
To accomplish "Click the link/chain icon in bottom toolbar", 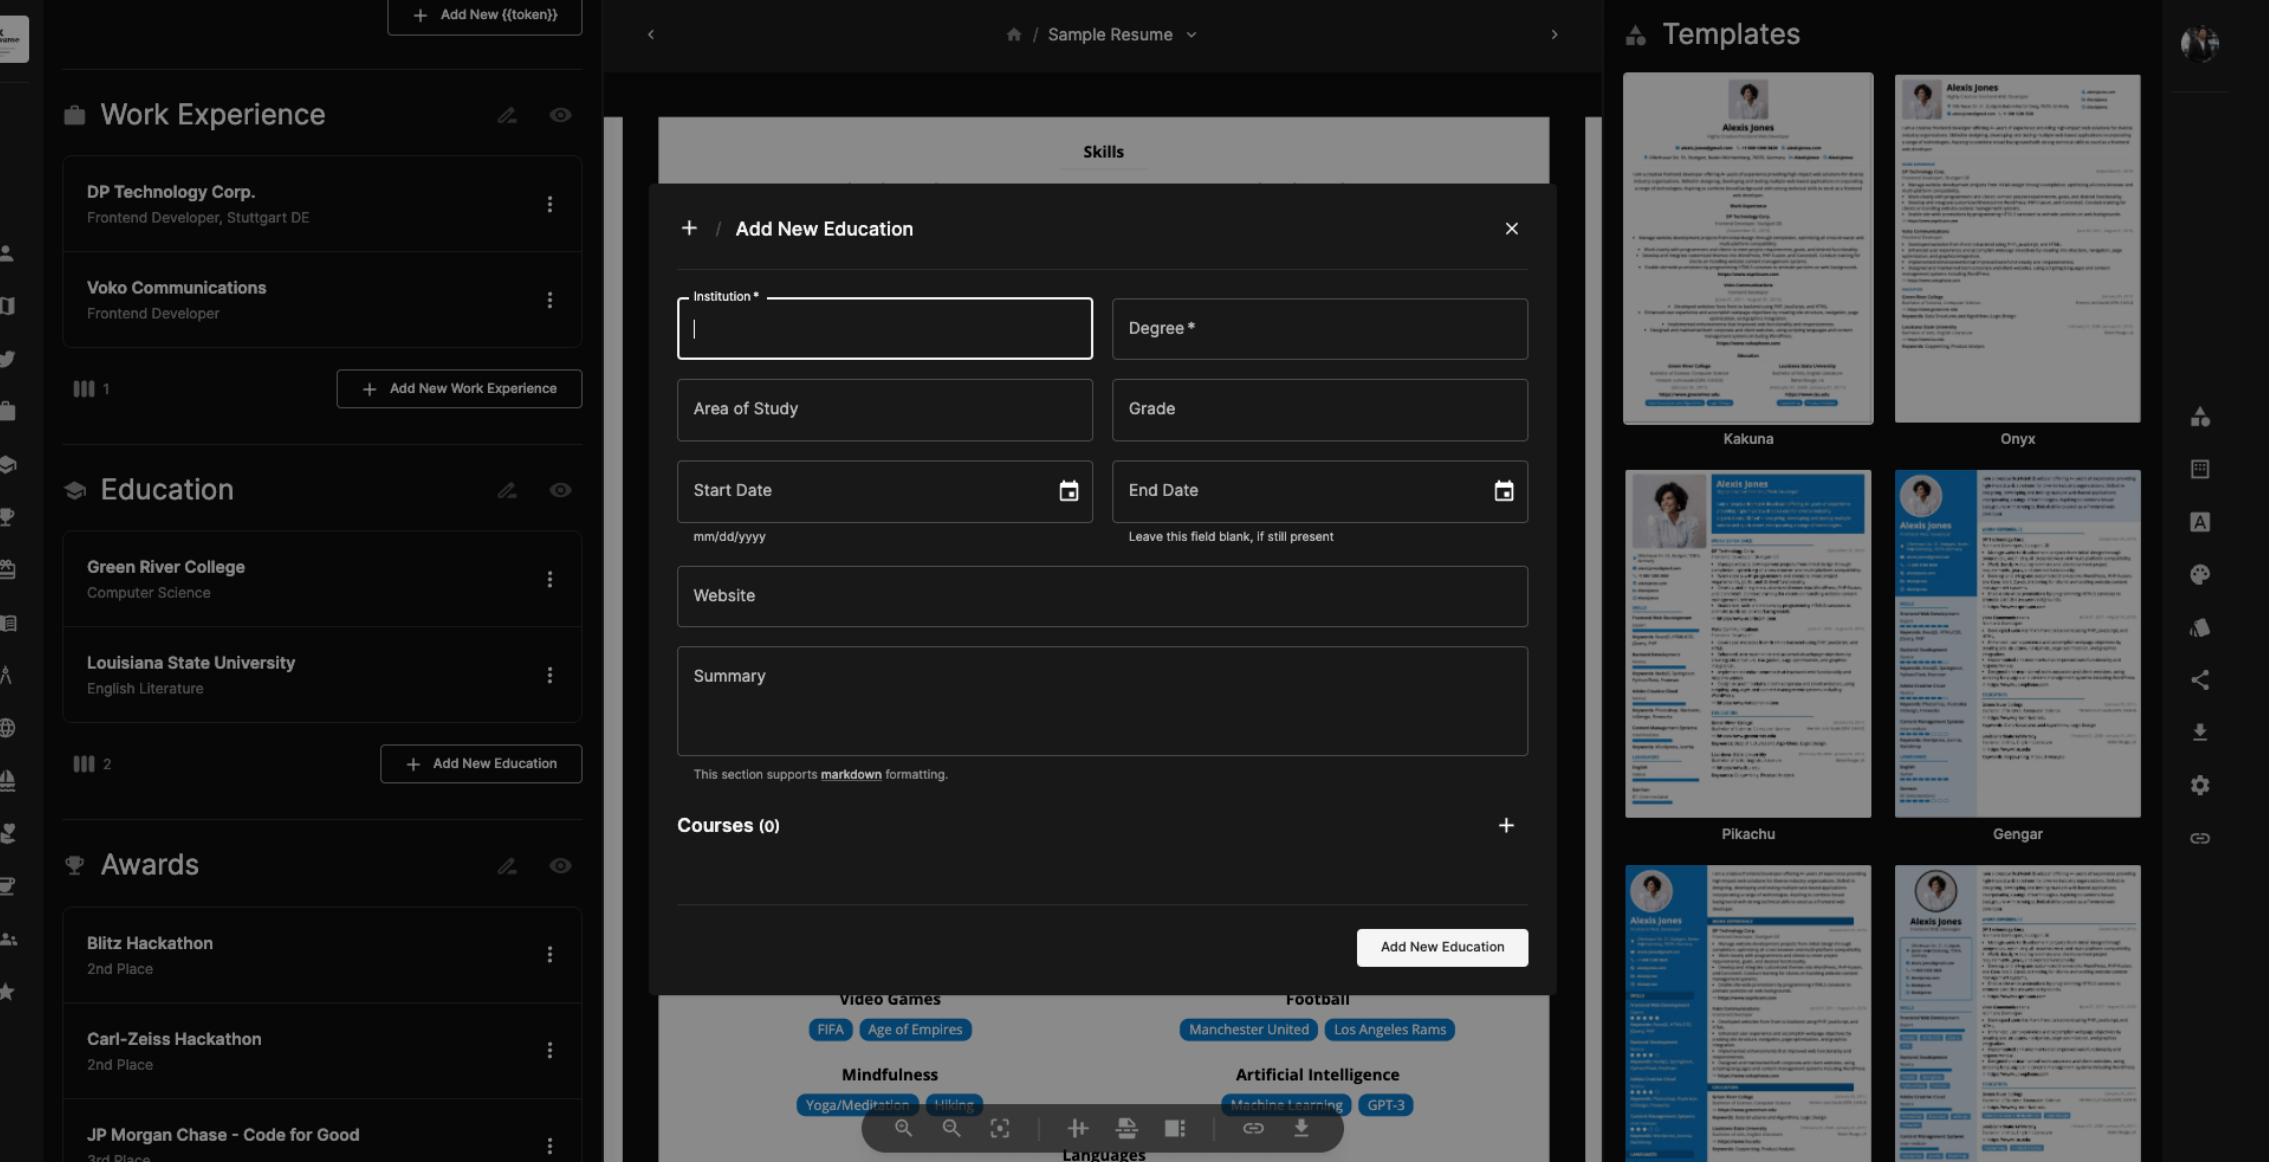I will pyautogui.click(x=1249, y=1128).
